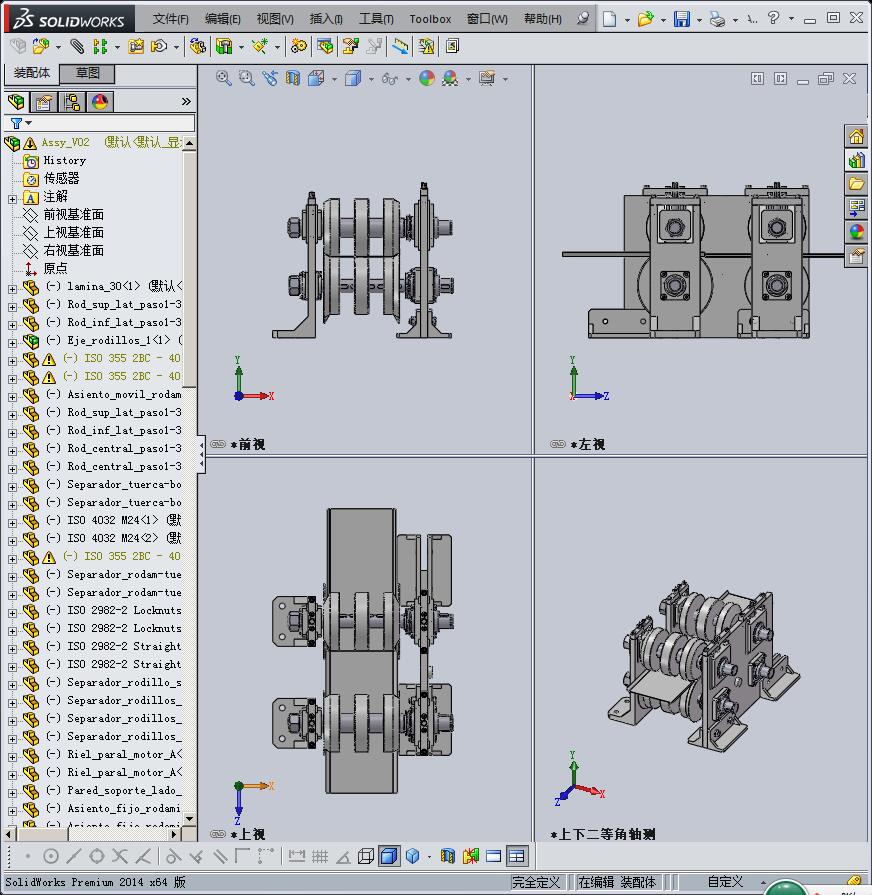Image resolution: width=872 pixels, height=895 pixels.
Task: Click the 自定义 units button in status bar
Action: click(x=725, y=882)
